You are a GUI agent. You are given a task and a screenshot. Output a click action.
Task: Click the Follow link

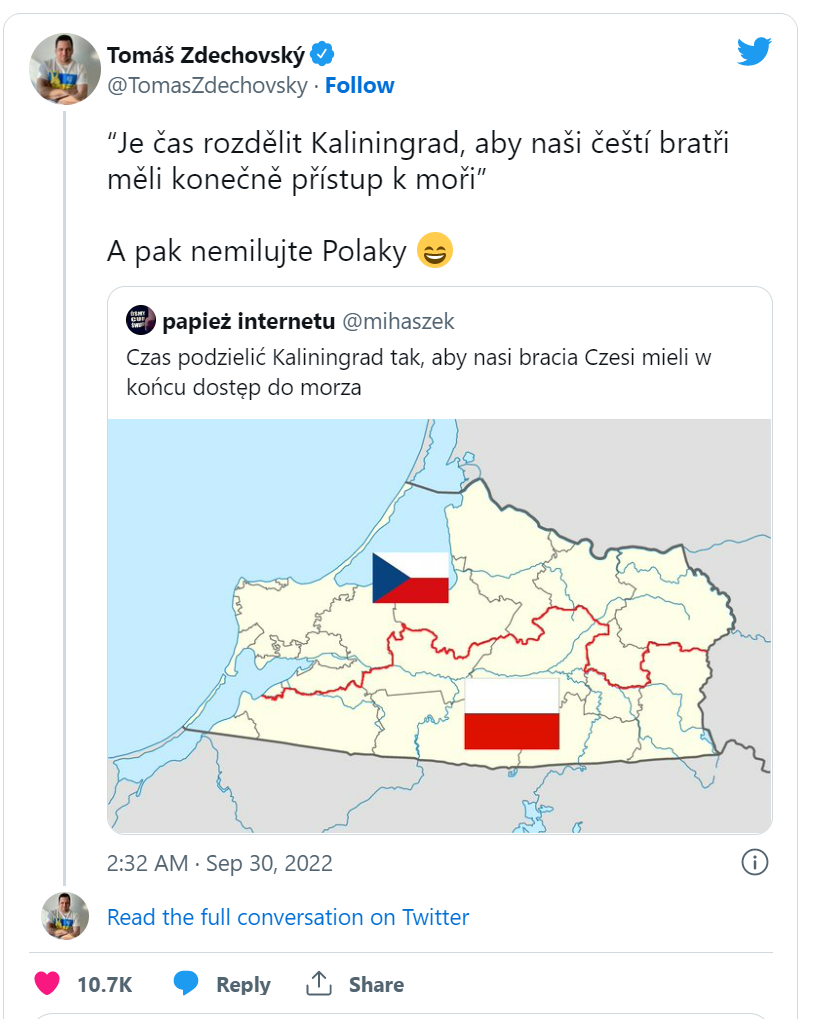pyautogui.click(x=359, y=86)
